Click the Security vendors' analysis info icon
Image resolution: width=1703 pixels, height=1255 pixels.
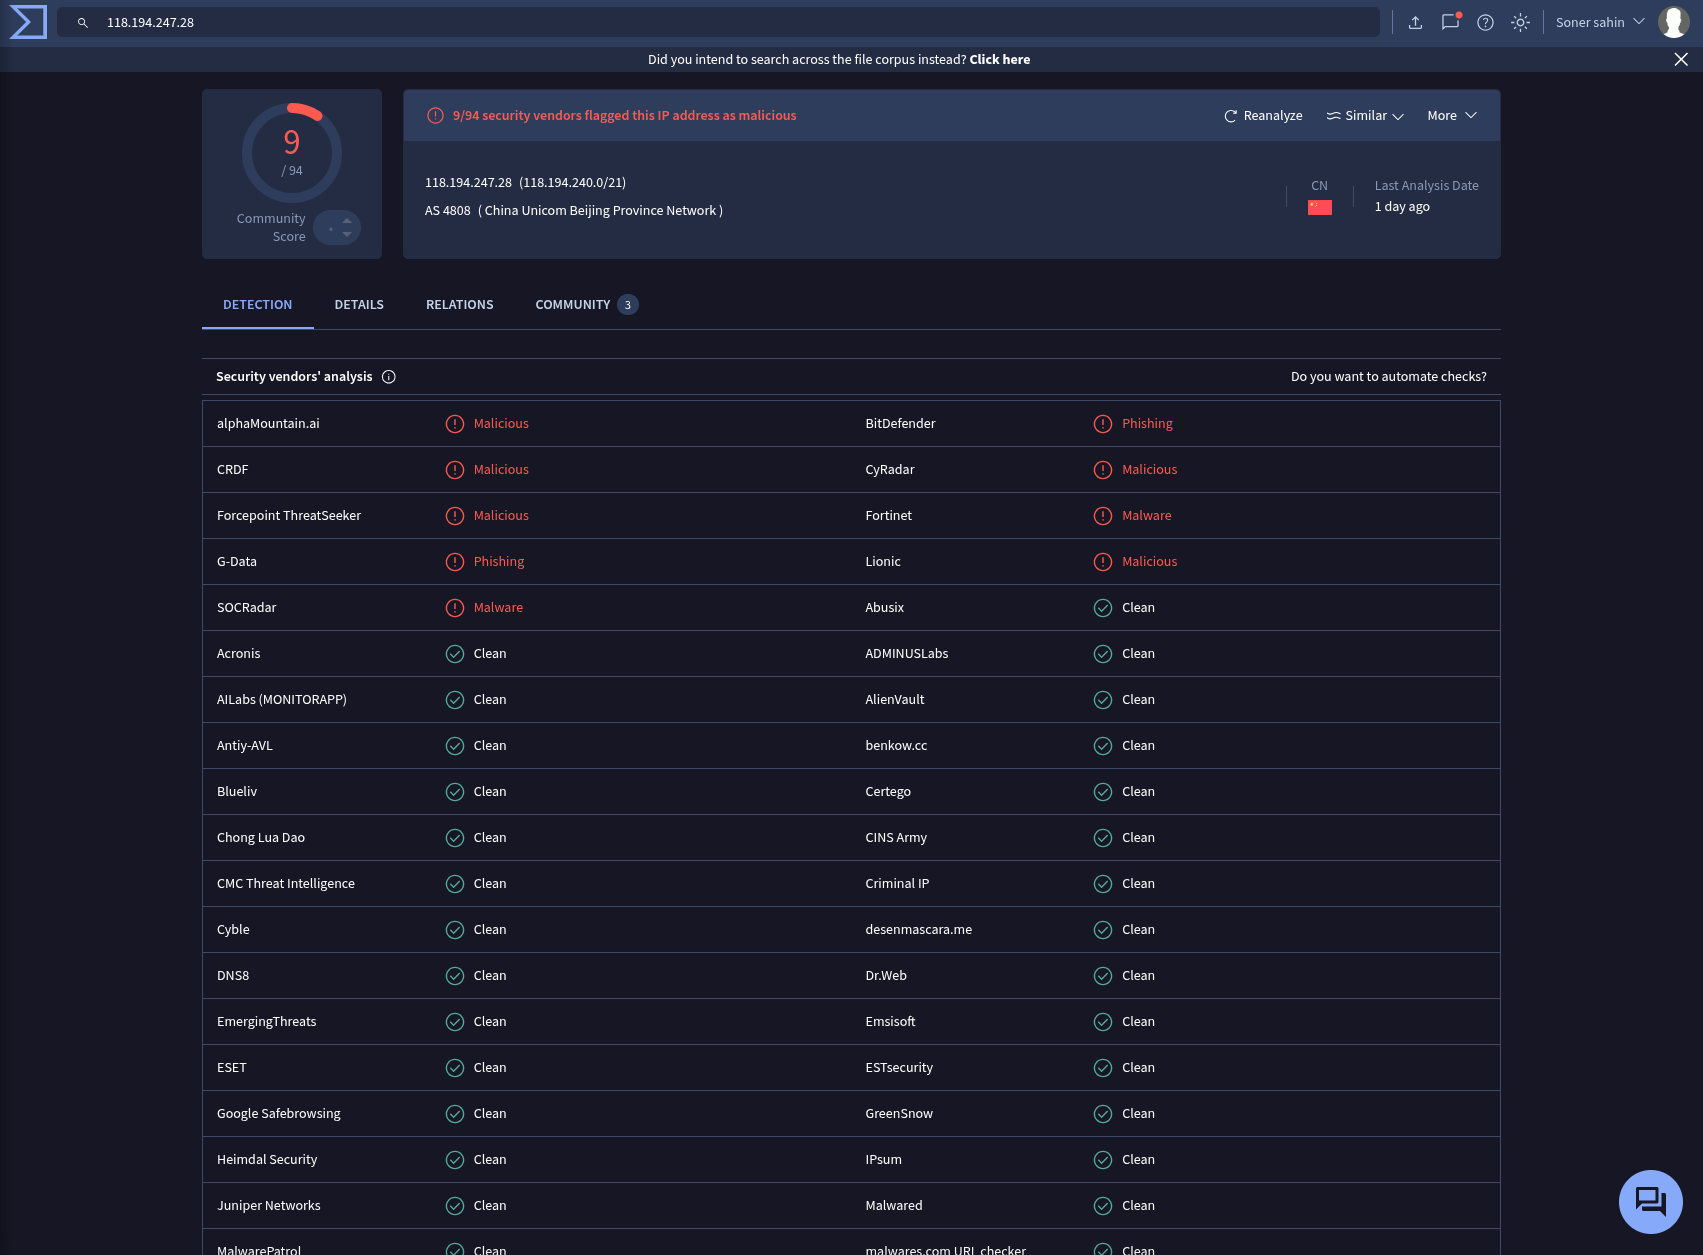(x=389, y=377)
